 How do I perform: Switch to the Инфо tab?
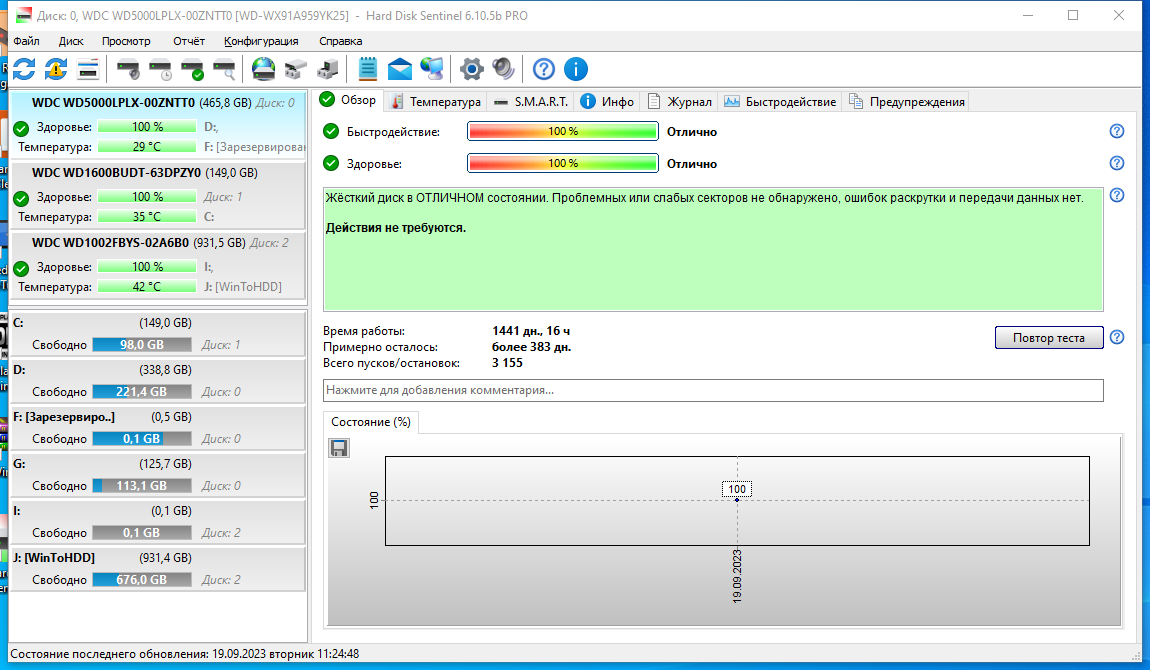(x=607, y=102)
